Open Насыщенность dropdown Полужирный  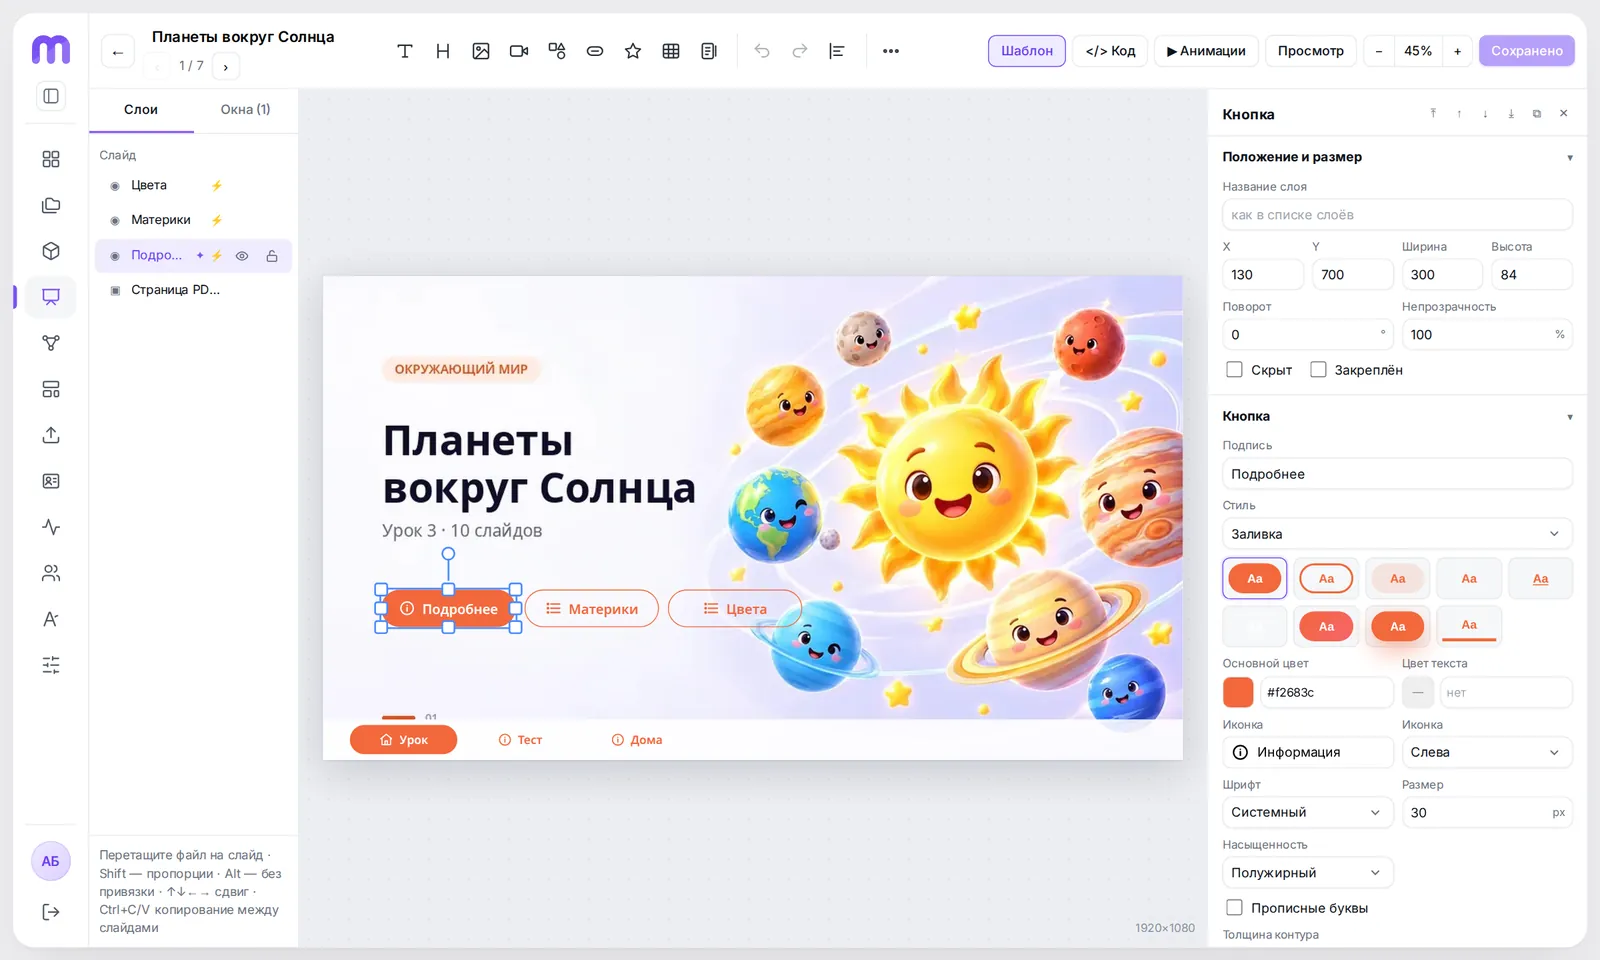pyautogui.click(x=1308, y=872)
